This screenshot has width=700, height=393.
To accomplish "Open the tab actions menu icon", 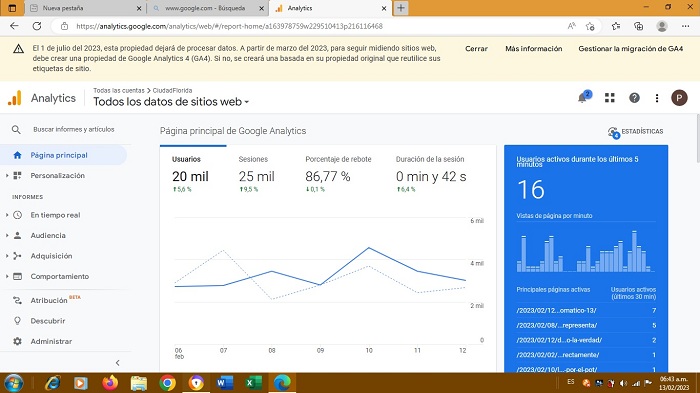I will [12, 8].
